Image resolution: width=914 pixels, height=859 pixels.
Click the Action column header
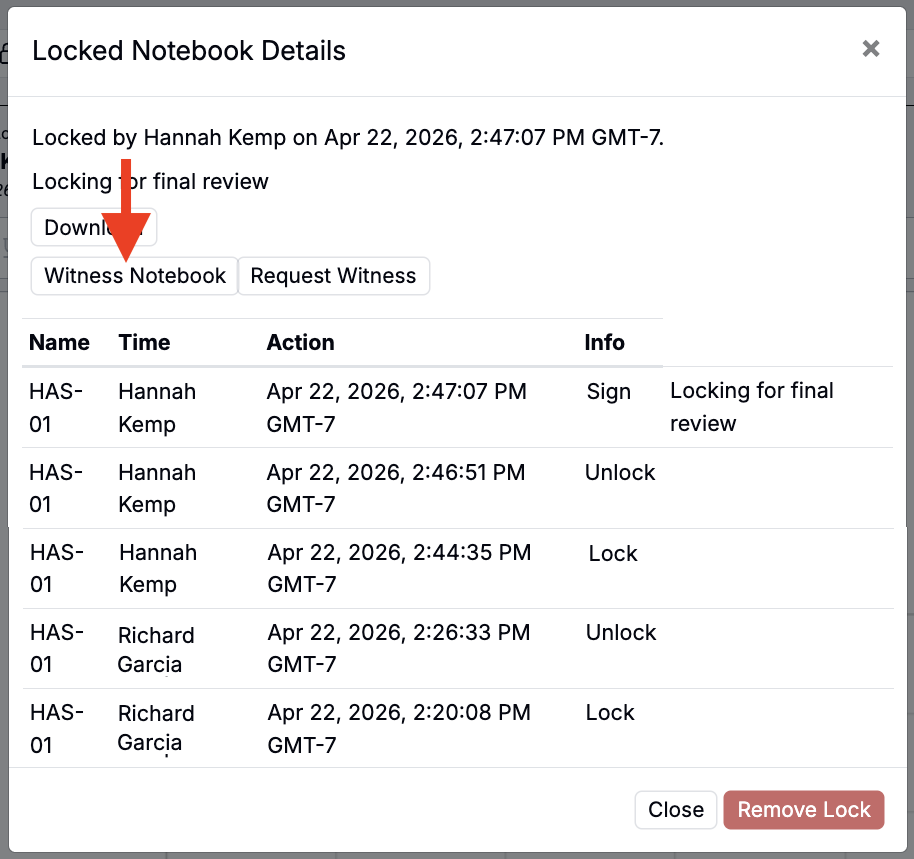point(300,343)
